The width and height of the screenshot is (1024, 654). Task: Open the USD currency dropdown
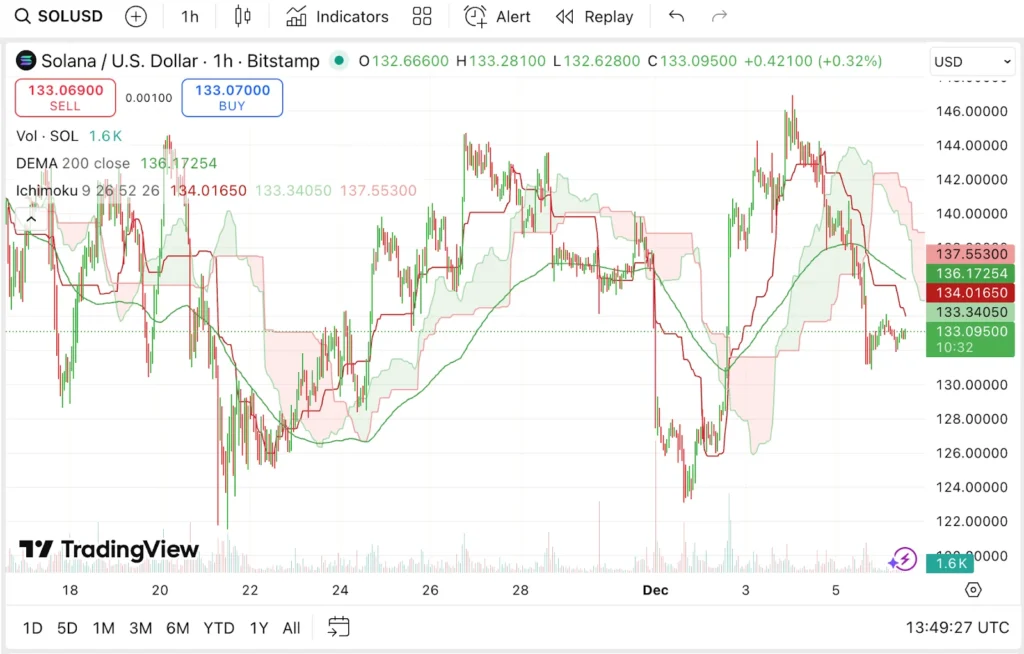(x=972, y=62)
